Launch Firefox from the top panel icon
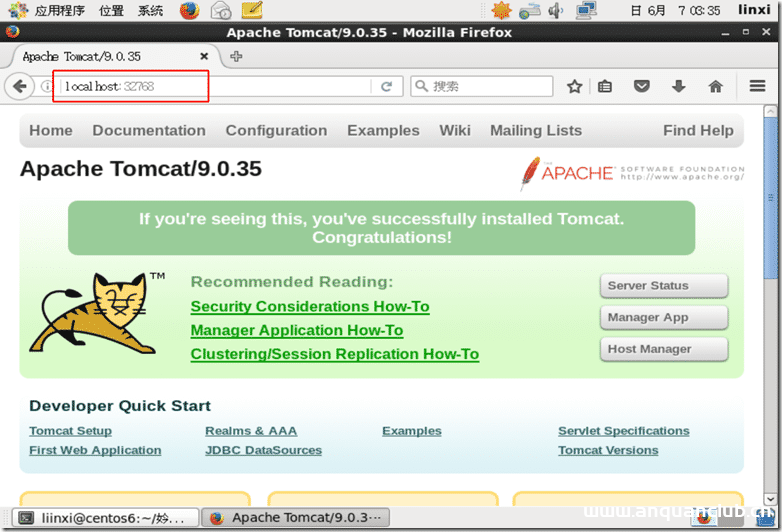Viewport: 782px width, 532px height. pos(190,10)
